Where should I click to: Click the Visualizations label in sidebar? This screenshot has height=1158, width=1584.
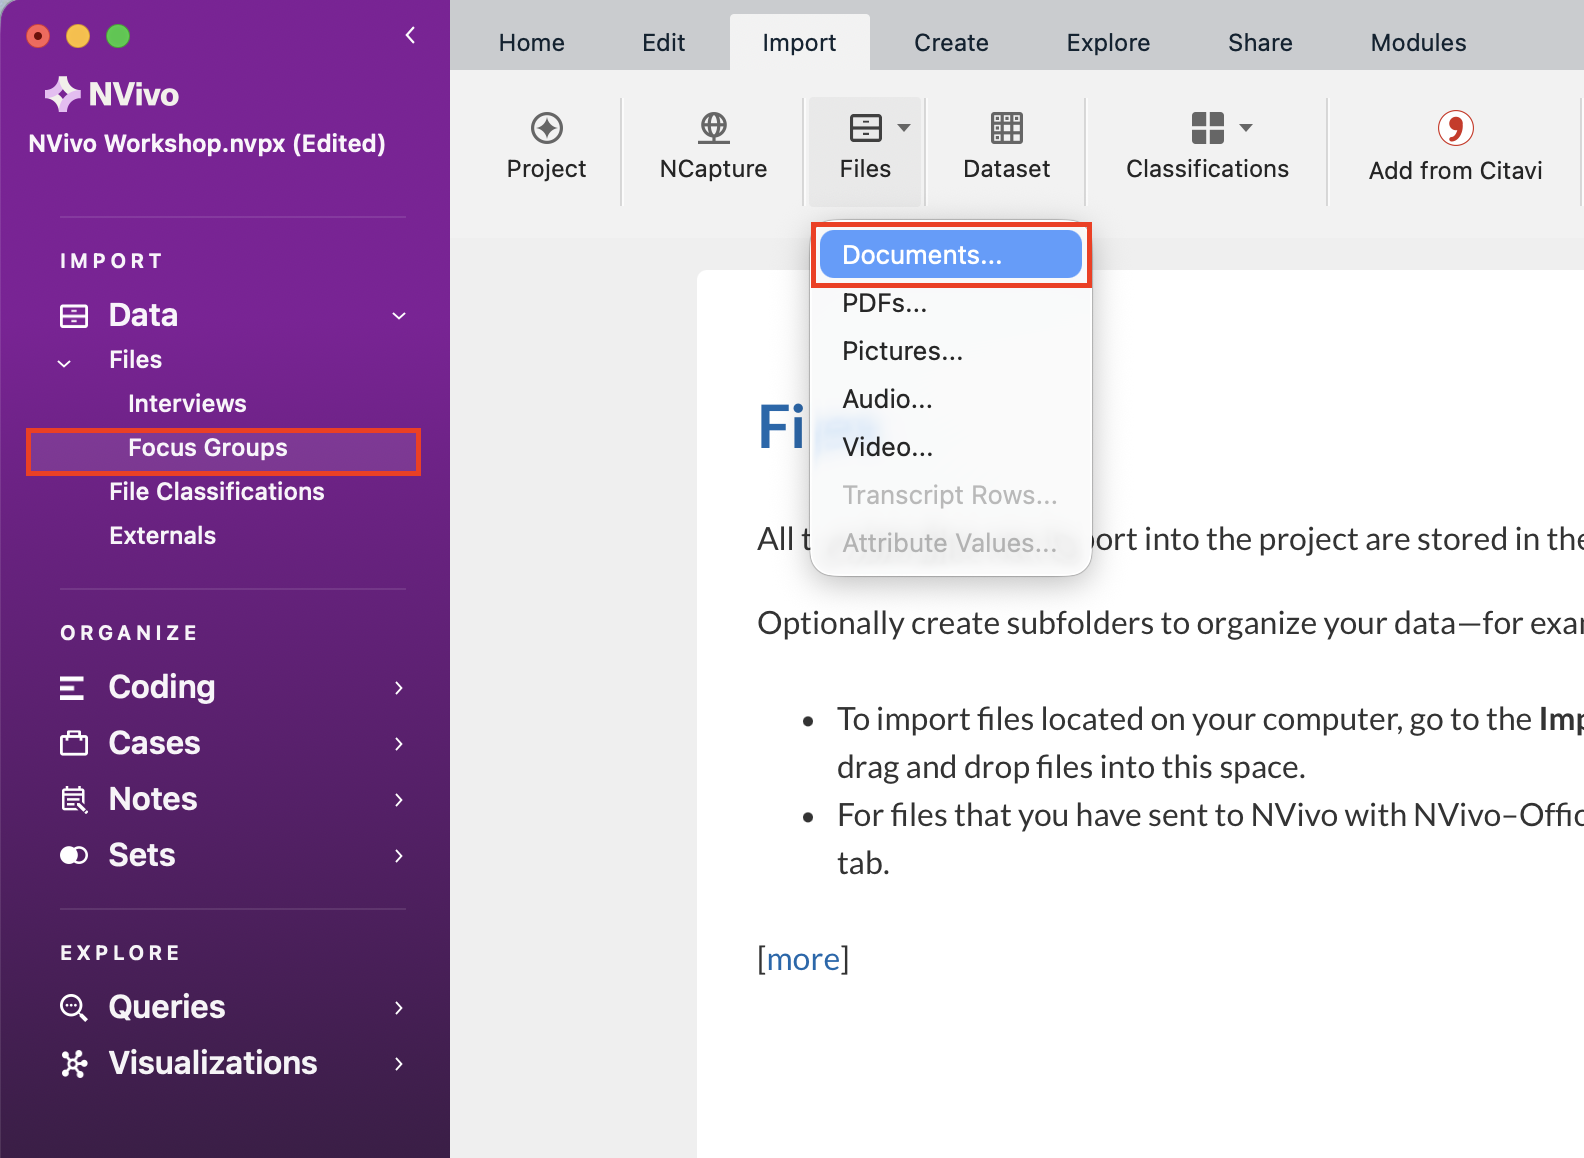coord(213,1064)
